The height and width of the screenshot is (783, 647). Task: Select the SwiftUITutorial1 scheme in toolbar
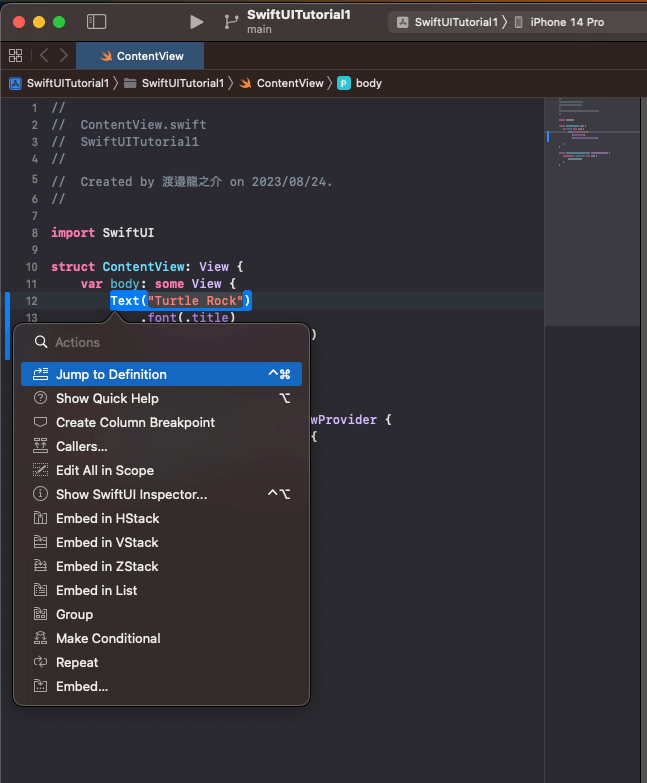click(x=449, y=22)
